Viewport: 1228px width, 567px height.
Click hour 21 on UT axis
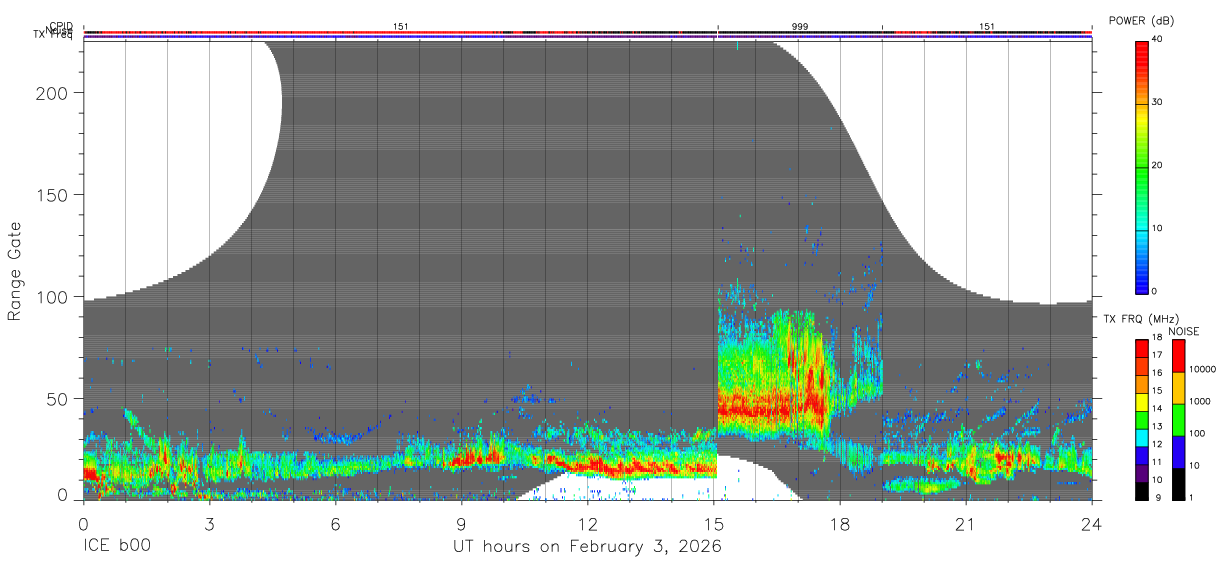click(x=966, y=523)
